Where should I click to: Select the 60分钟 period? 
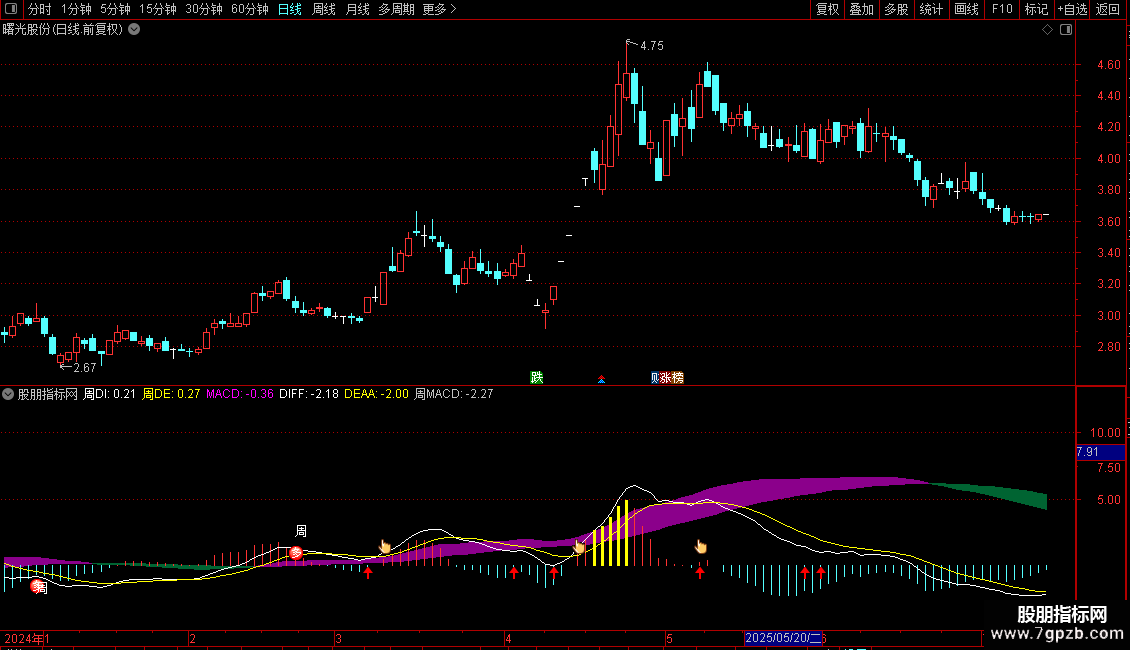250,9
